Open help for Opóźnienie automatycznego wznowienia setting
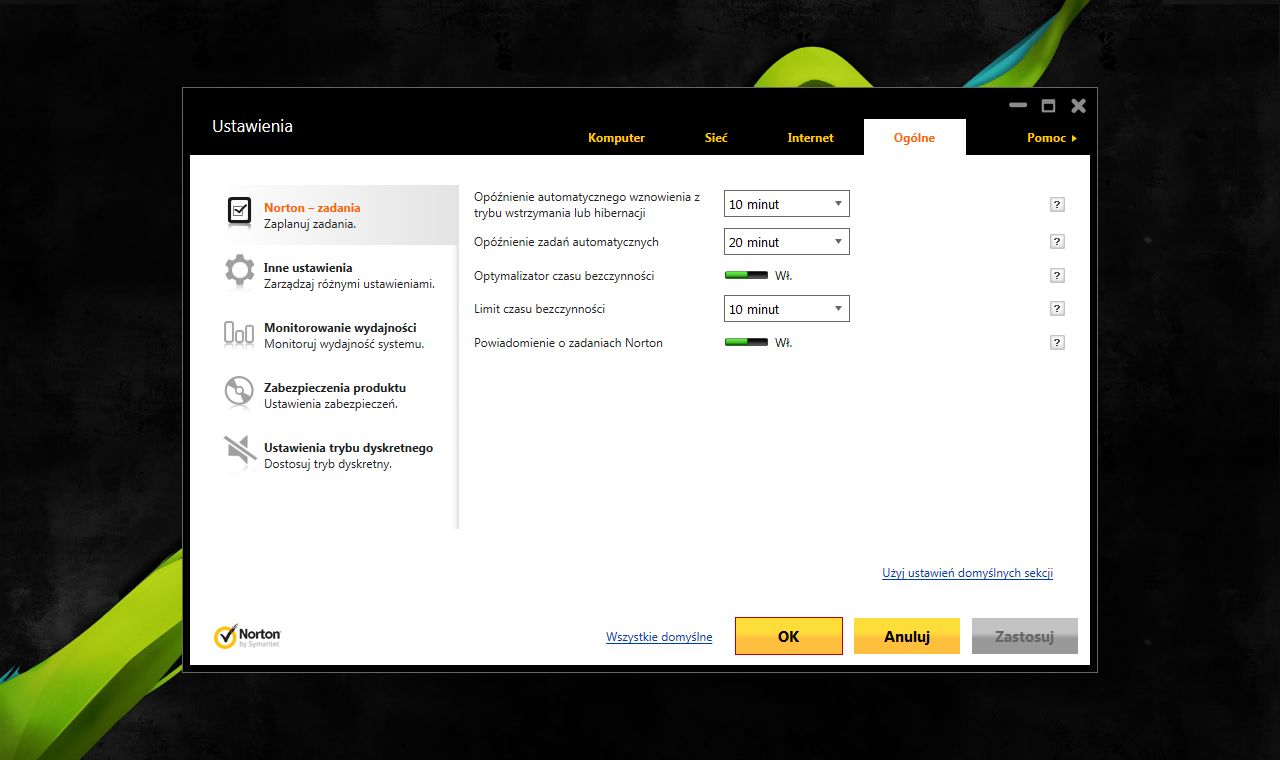 [x=1057, y=204]
